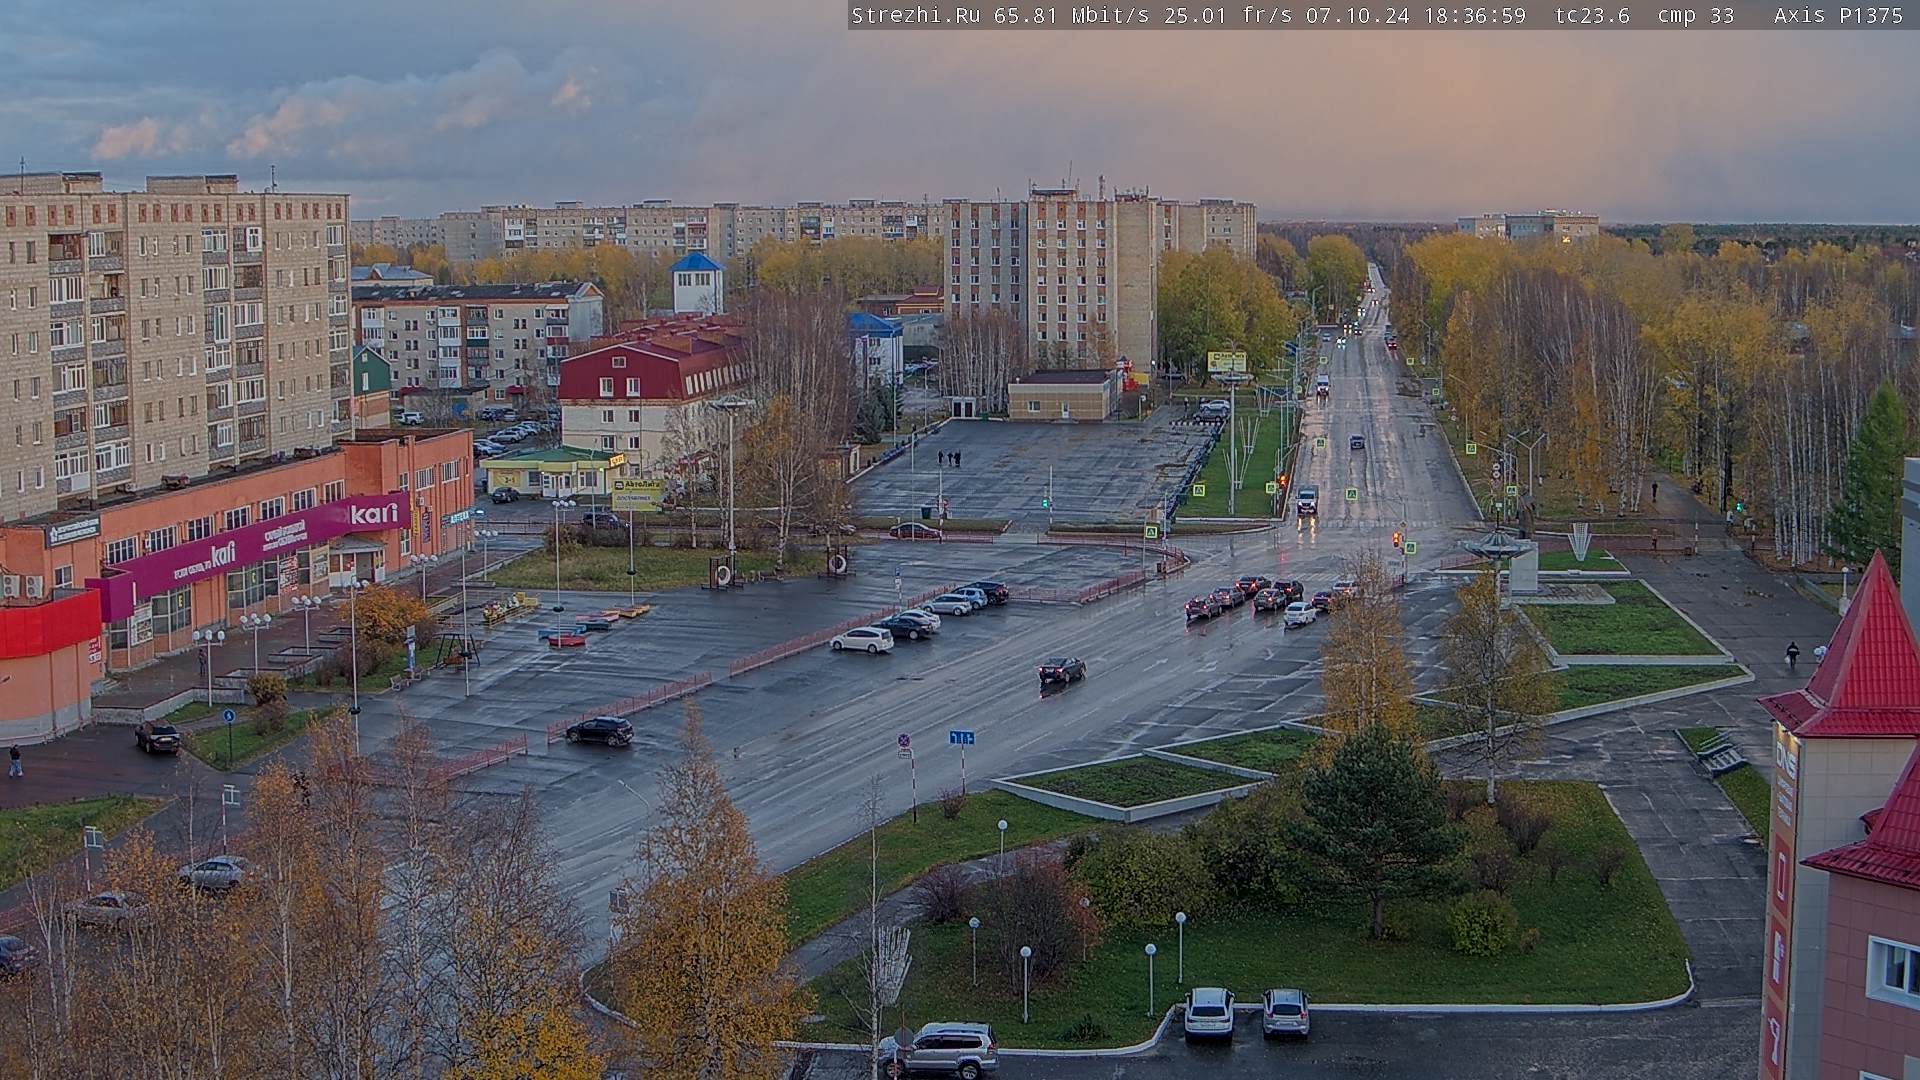This screenshot has height=1080, width=1920.
Task: Select the Axis P1375 camera model text
Action: point(1838,15)
